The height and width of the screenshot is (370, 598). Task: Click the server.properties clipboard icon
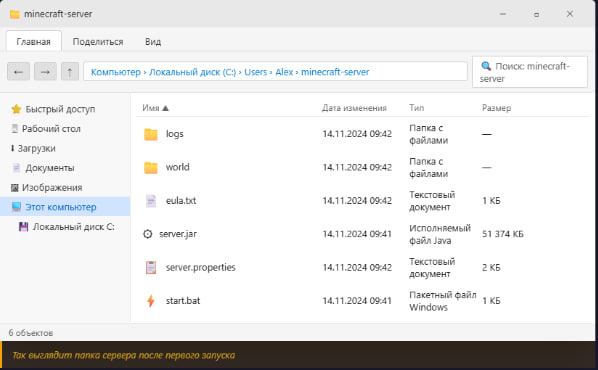click(x=151, y=267)
